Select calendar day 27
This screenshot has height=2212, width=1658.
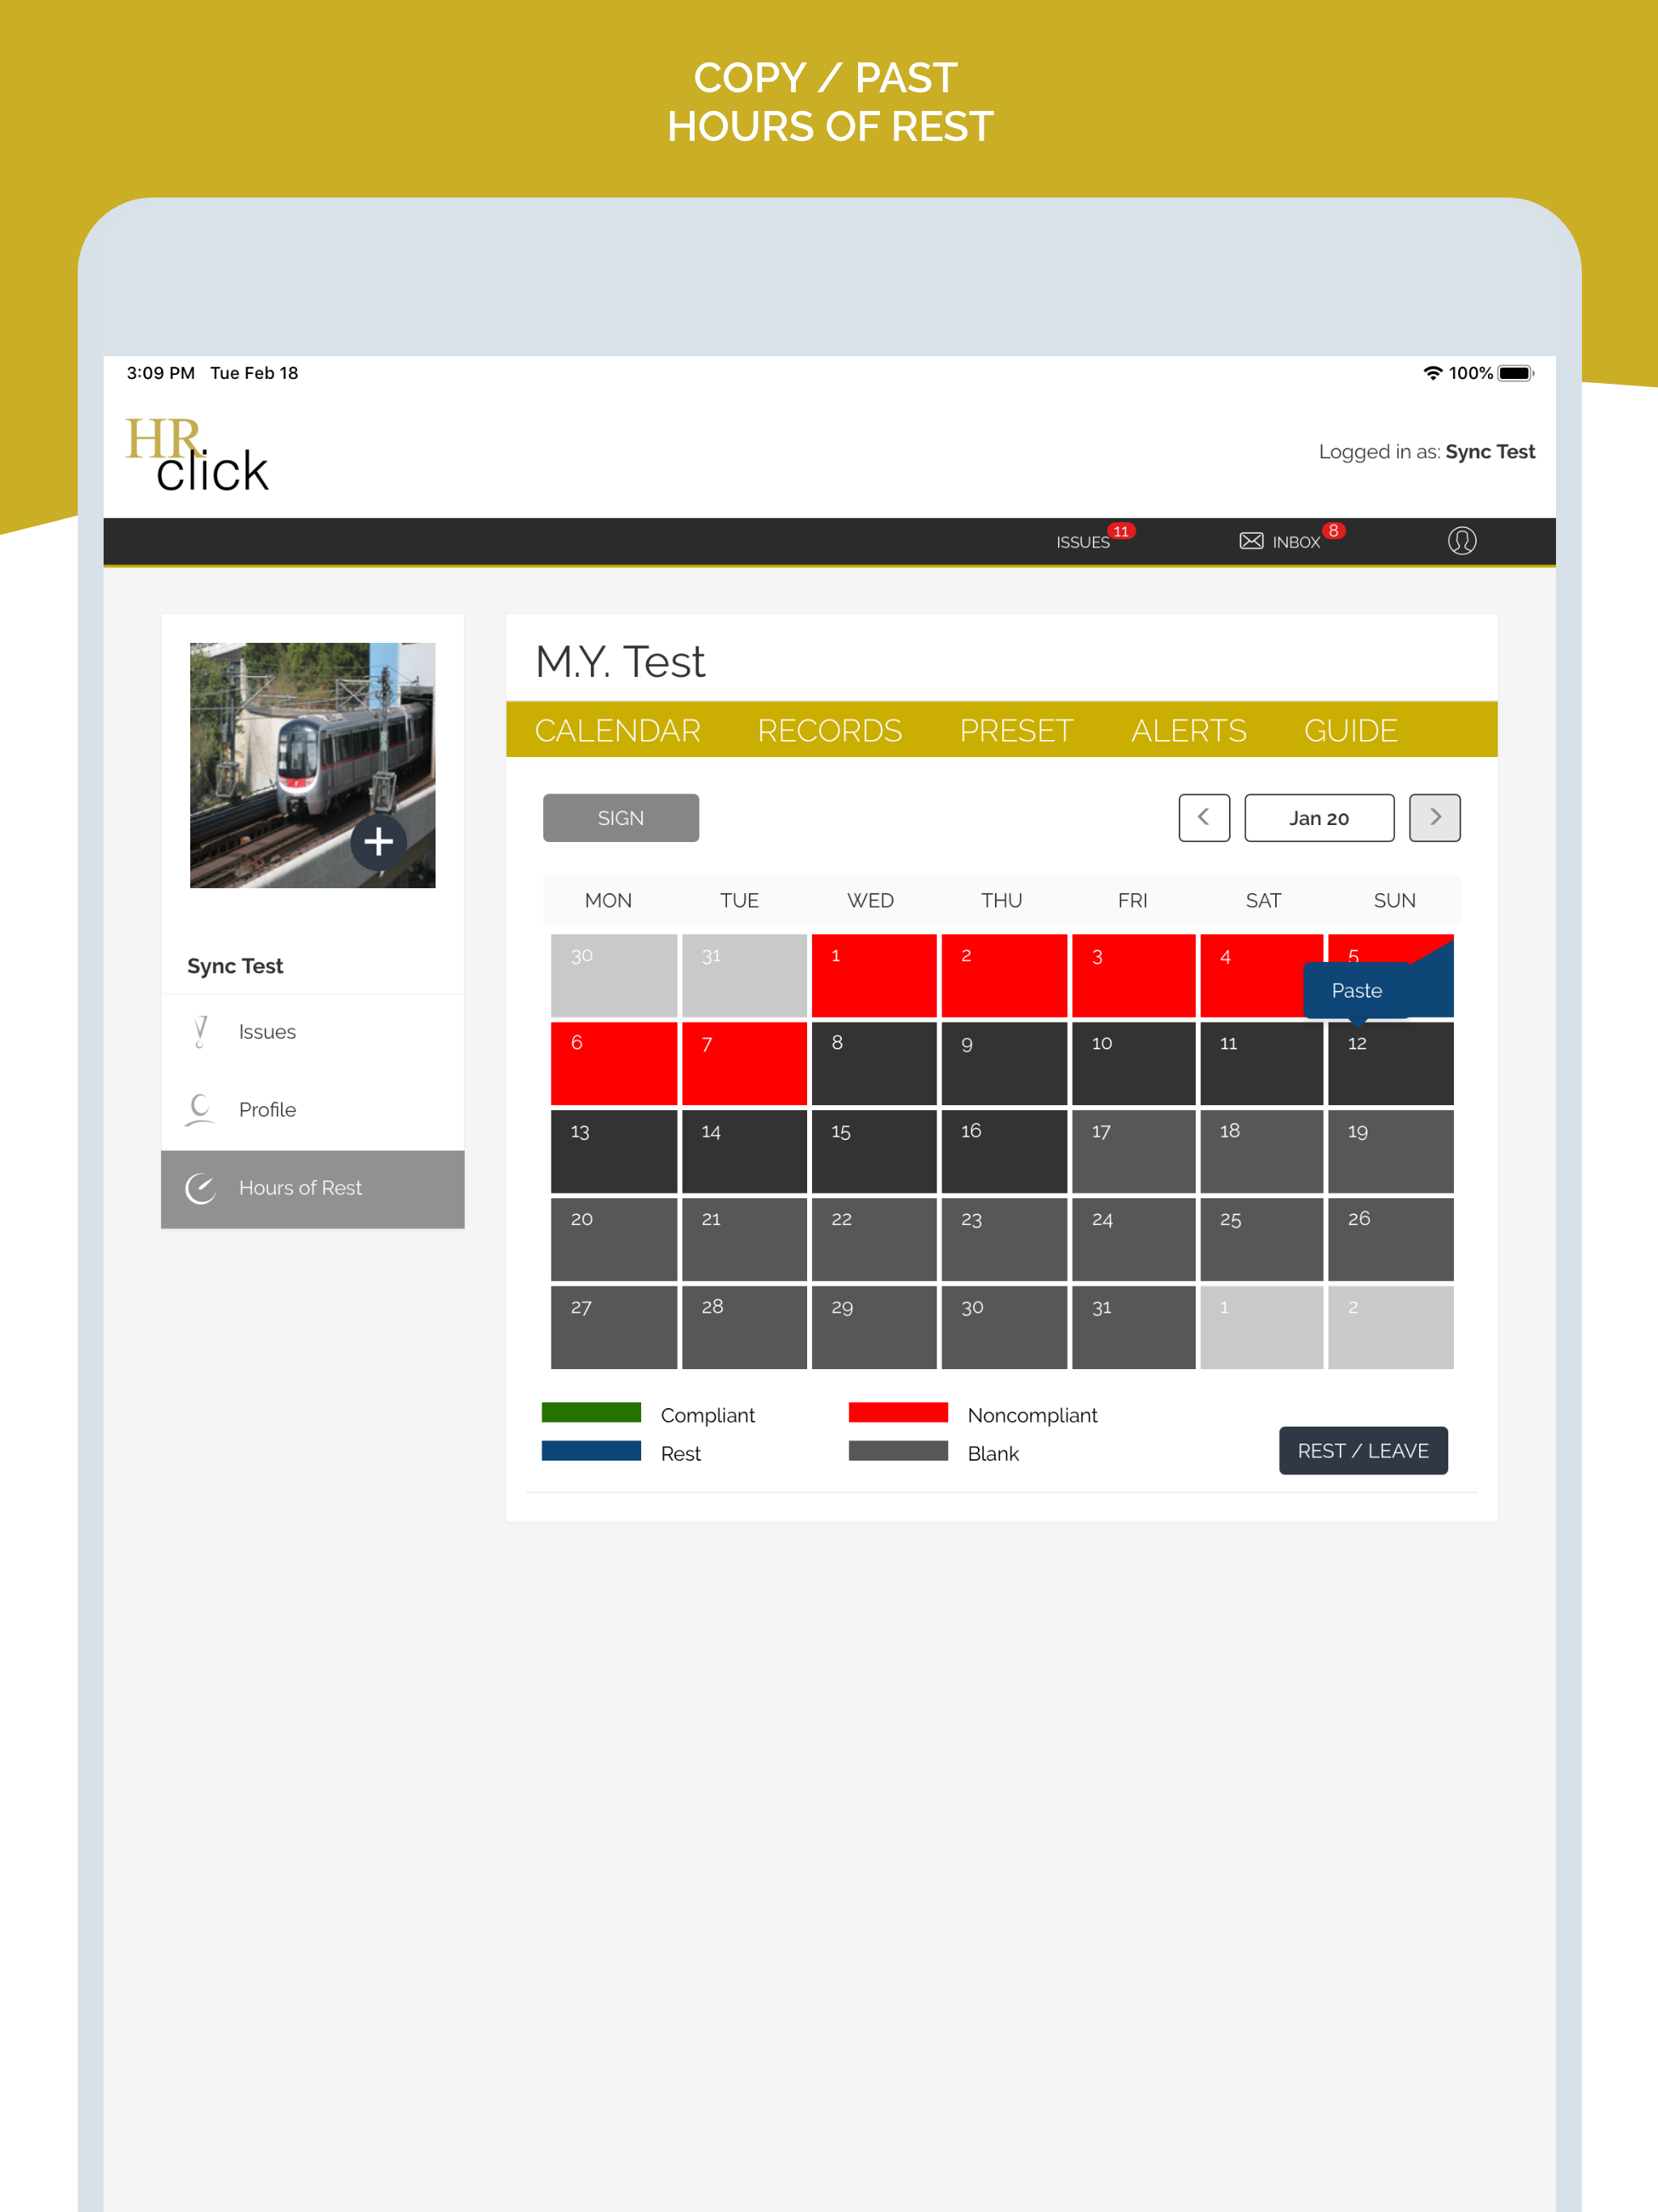click(614, 1327)
